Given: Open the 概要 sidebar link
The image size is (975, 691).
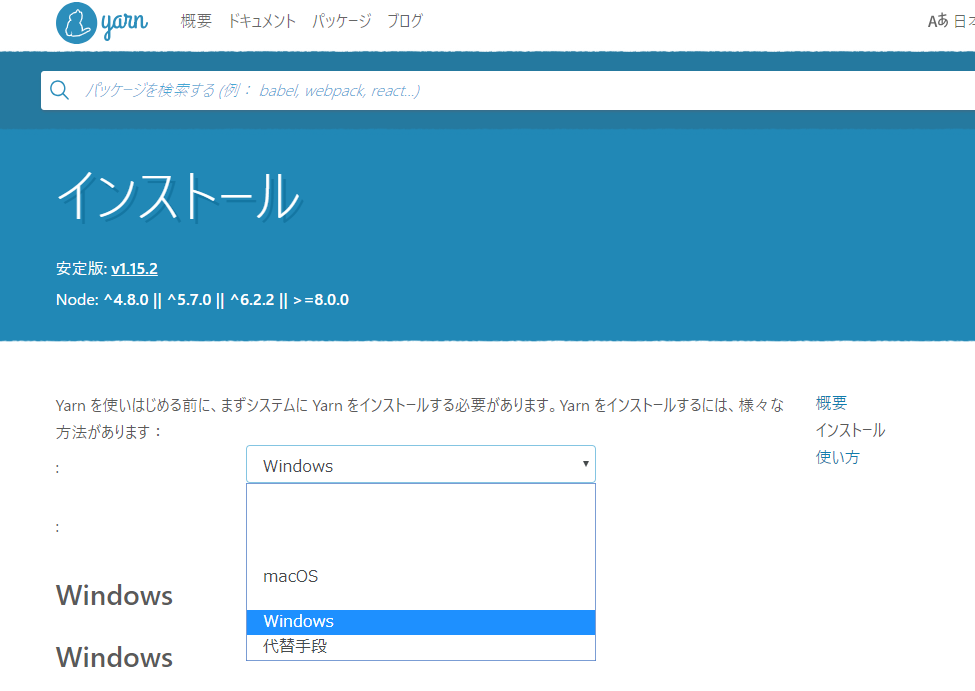Looking at the screenshot, I should [x=831, y=403].
